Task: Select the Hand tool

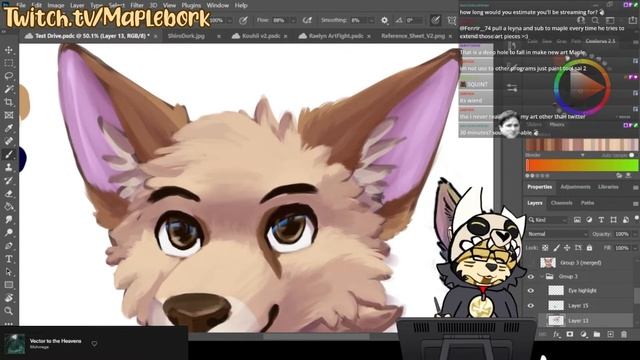Action: pos(9,298)
